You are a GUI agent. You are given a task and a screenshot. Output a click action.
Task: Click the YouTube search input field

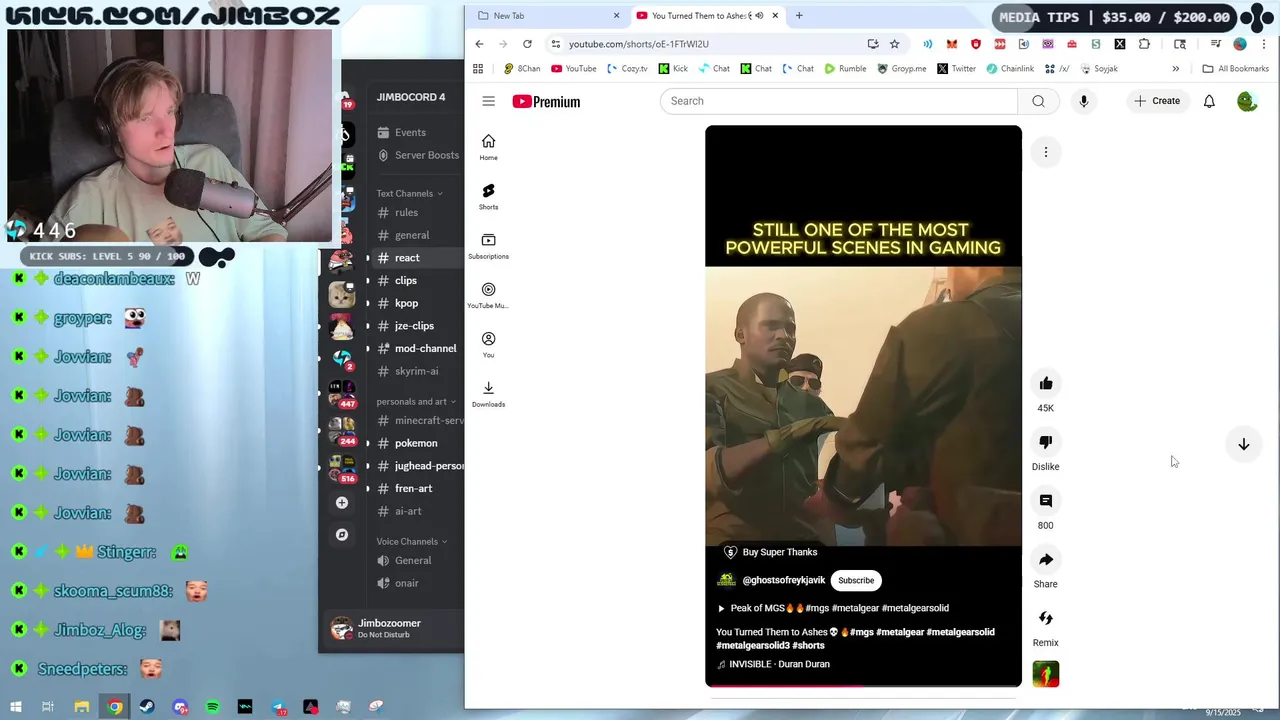tap(839, 101)
